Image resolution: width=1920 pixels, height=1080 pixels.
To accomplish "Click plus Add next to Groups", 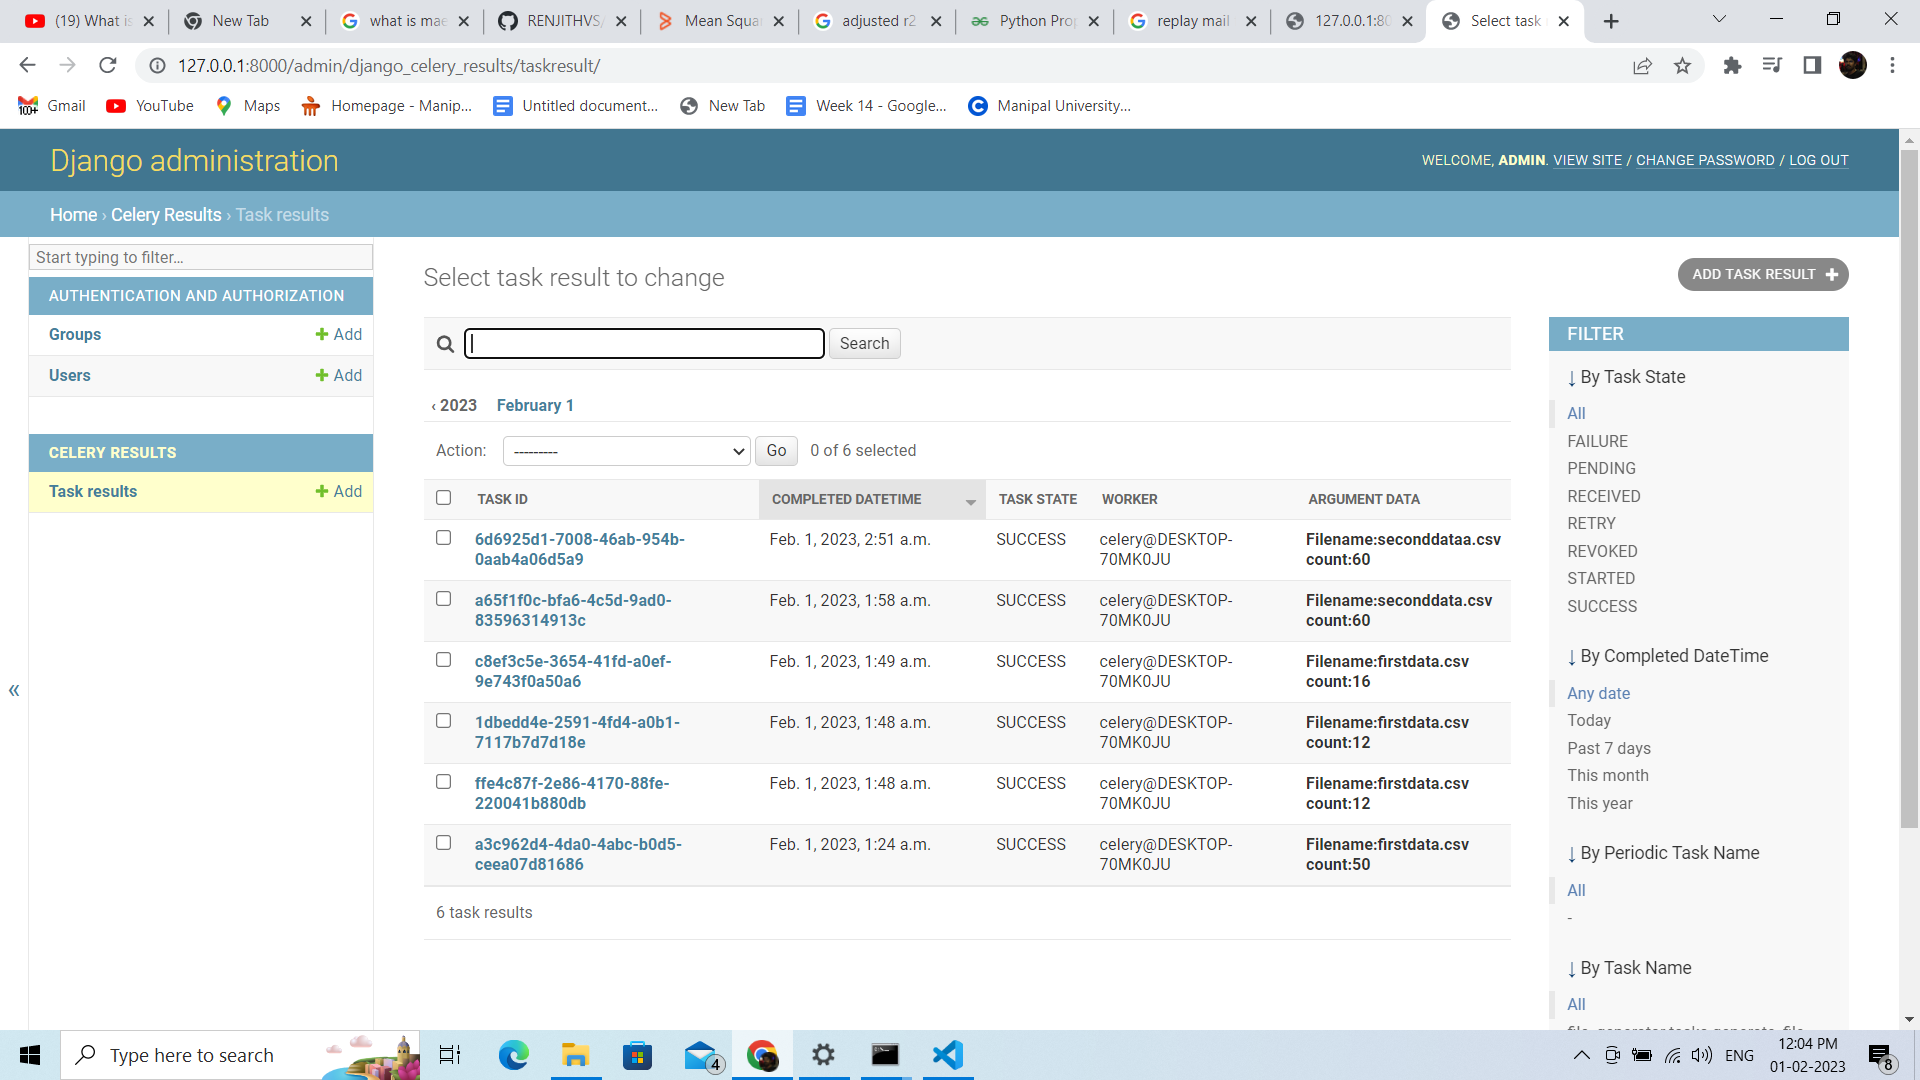I will [338, 334].
